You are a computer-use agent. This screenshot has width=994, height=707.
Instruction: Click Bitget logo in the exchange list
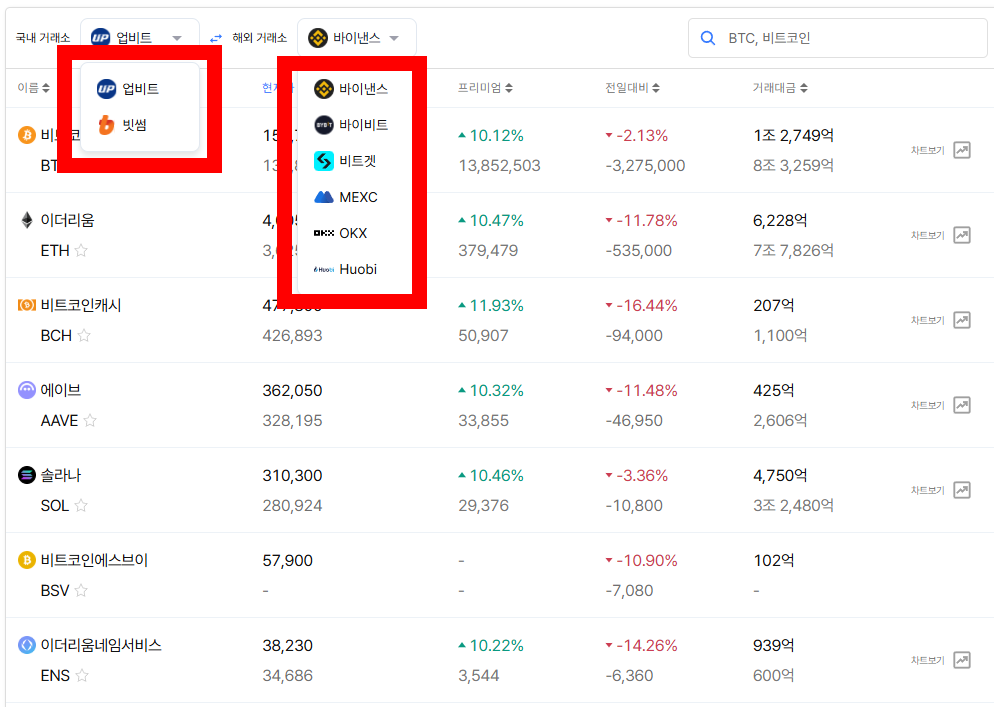click(x=324, y=161)
